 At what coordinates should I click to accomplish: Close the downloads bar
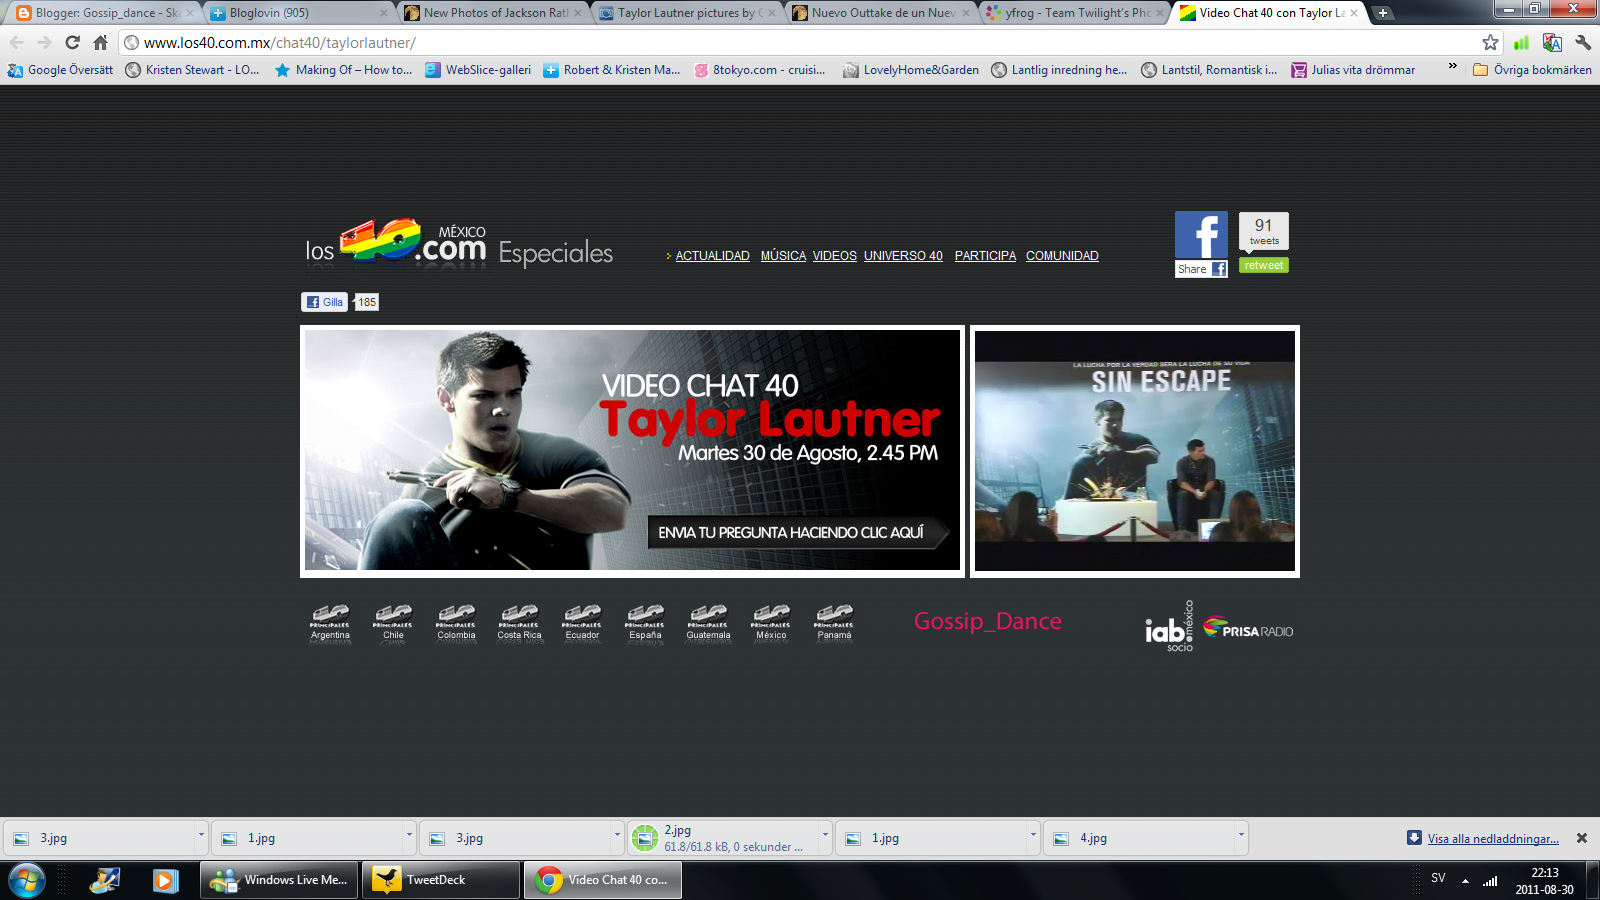click(1582, 838)
